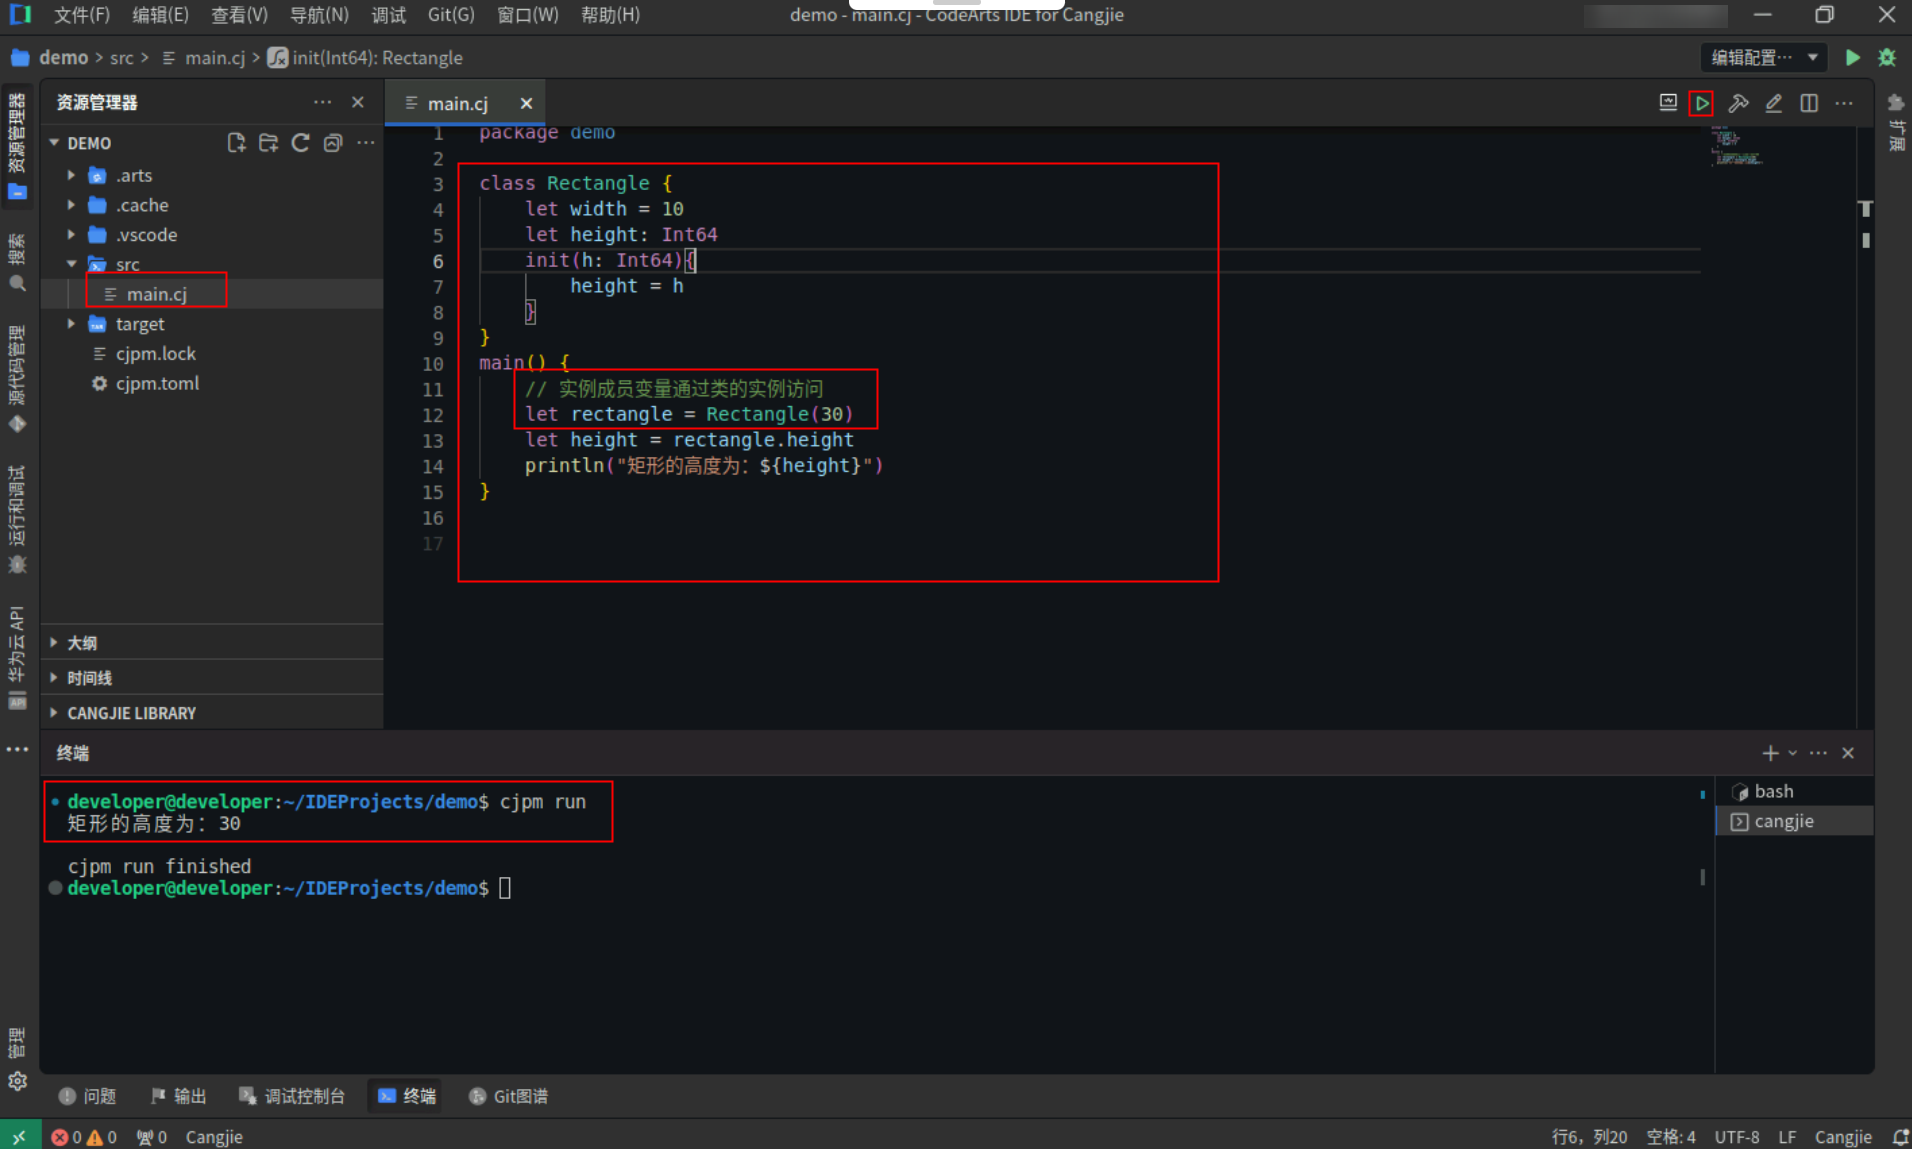Close the 资源管理器 side panel
Viewport: 1912px width, 1149px height.
tap(358, 102)
